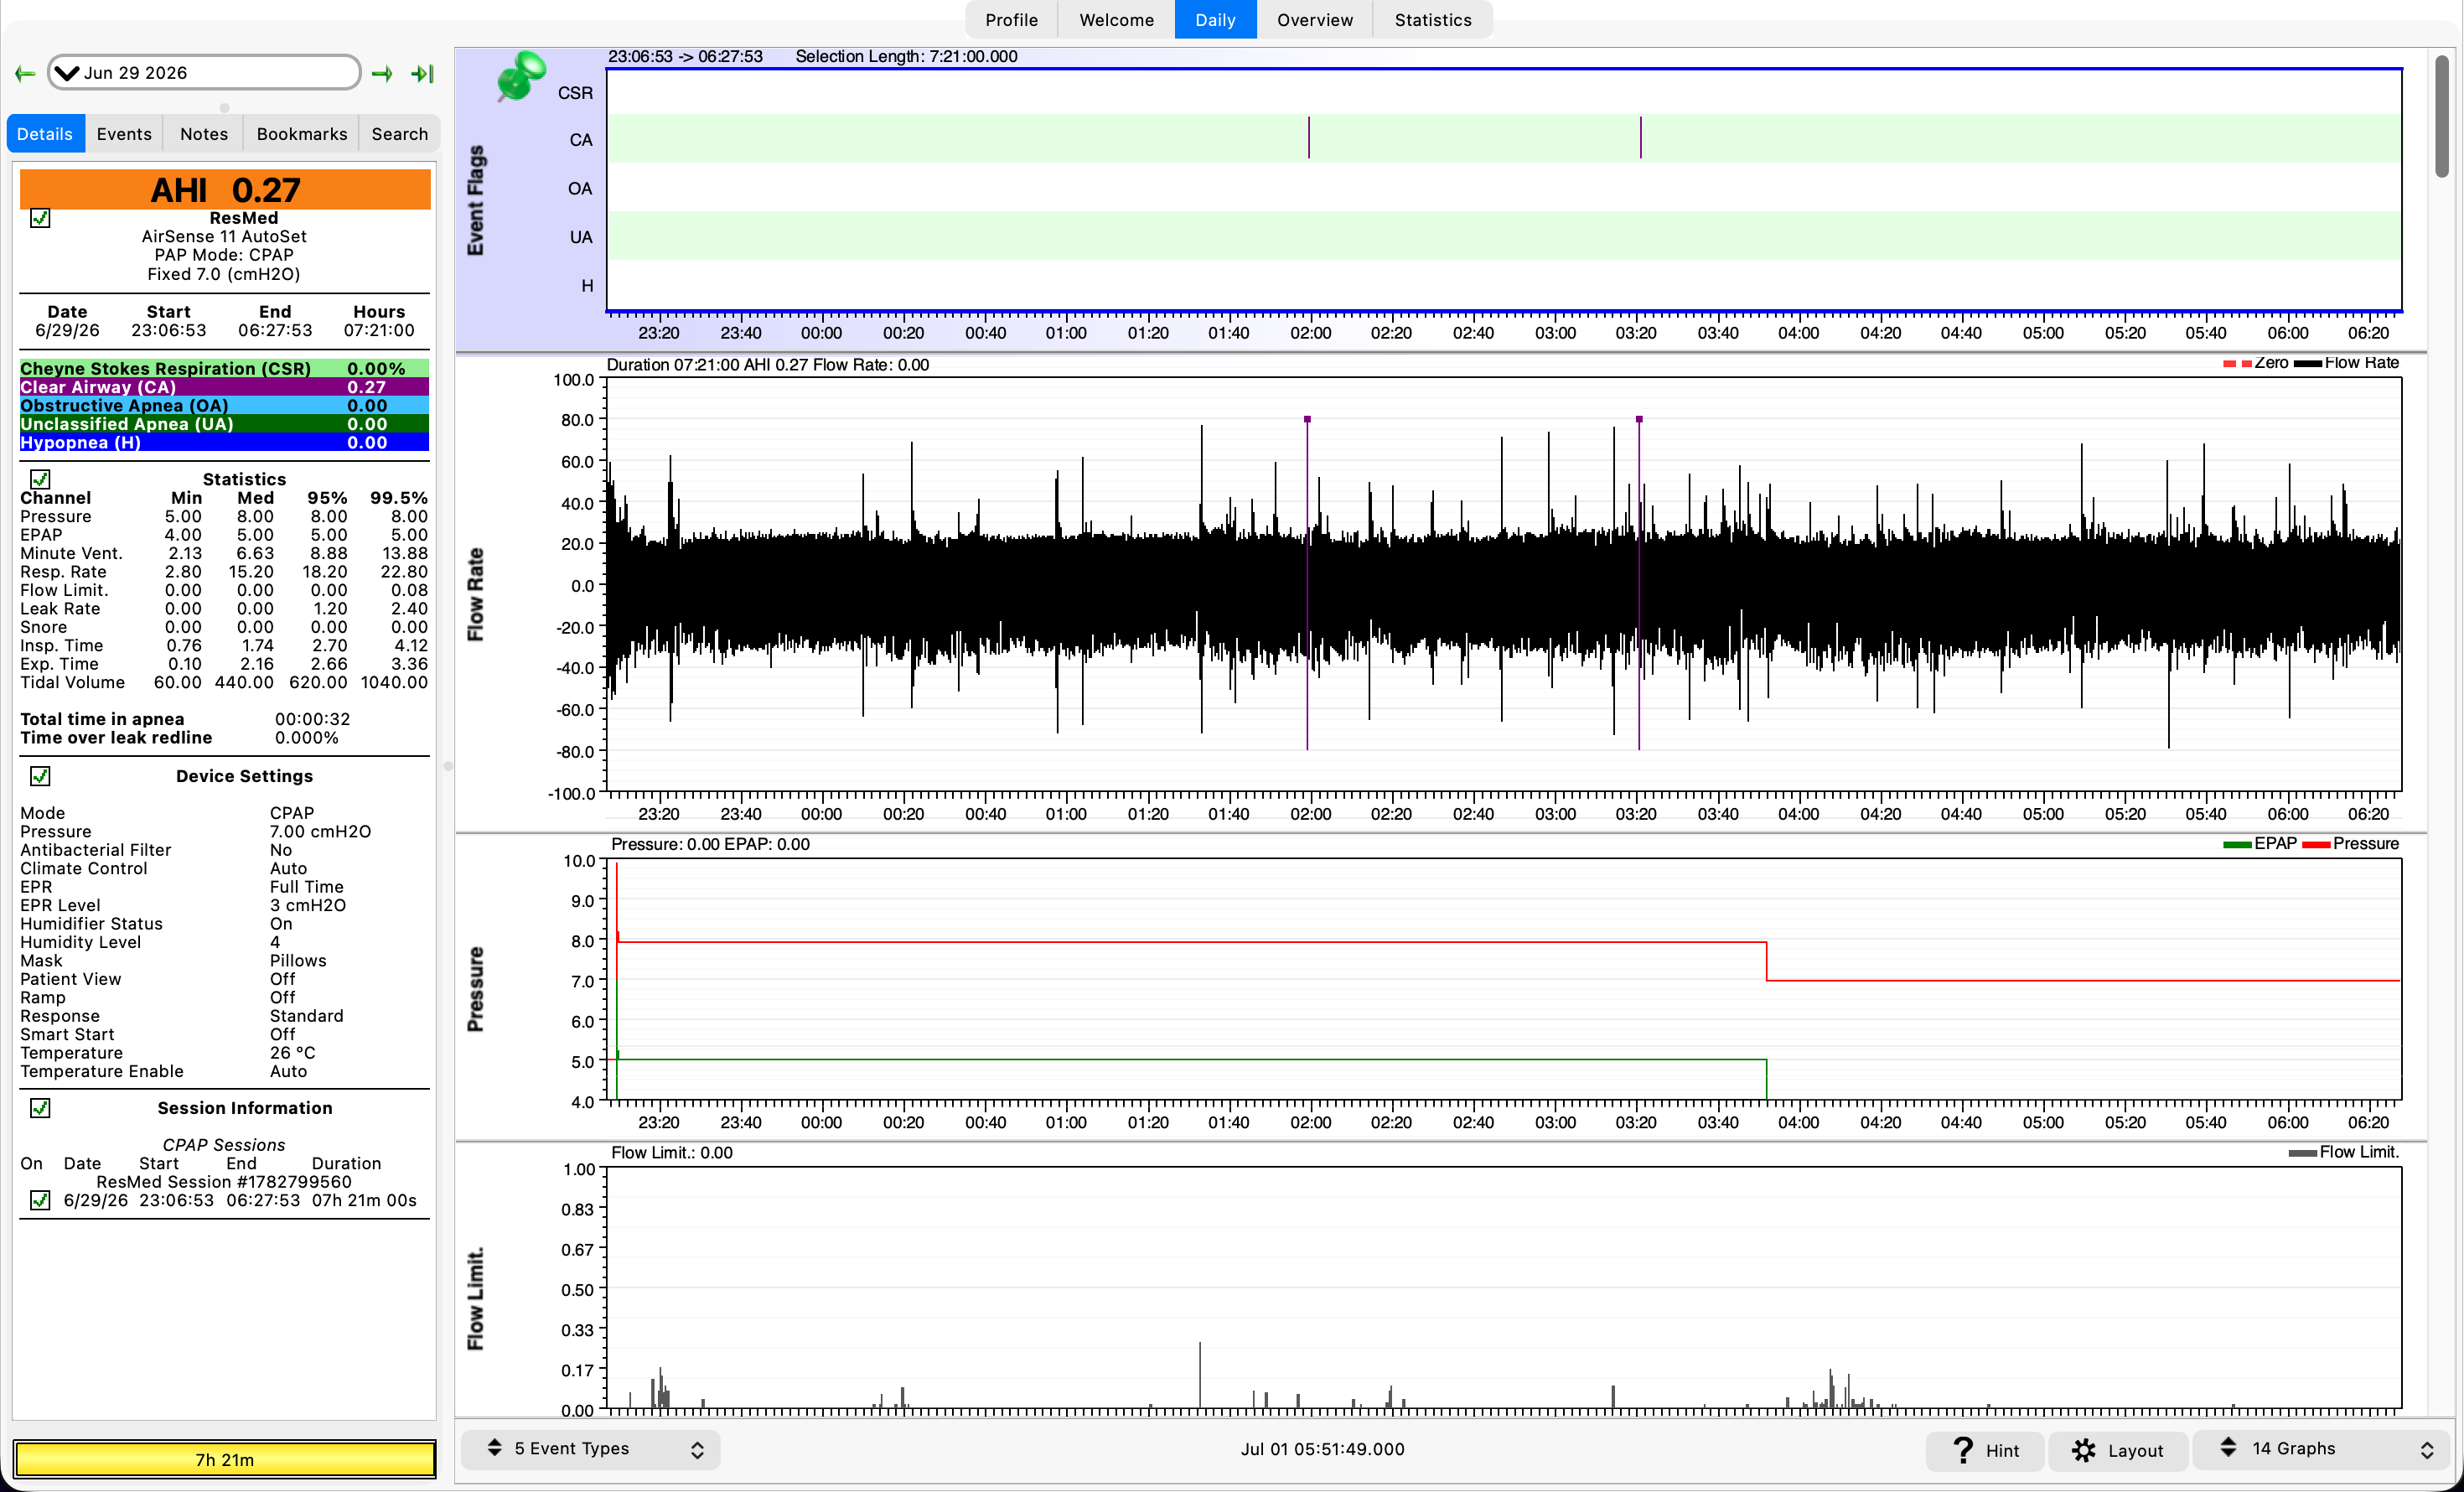Jump to most recent day arrow
The height and width of the screenshot is (1492, 2464).
tap(423, 73)
